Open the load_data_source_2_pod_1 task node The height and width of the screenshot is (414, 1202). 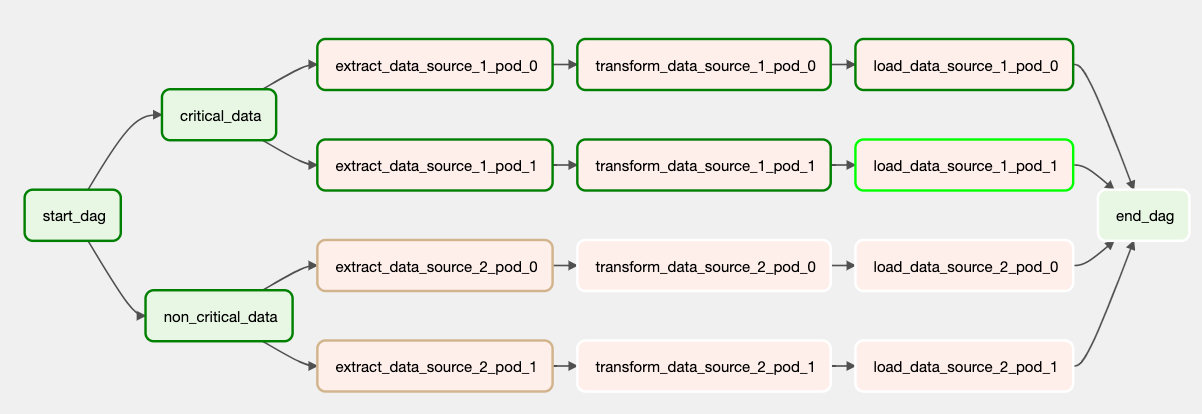(964, 366)
